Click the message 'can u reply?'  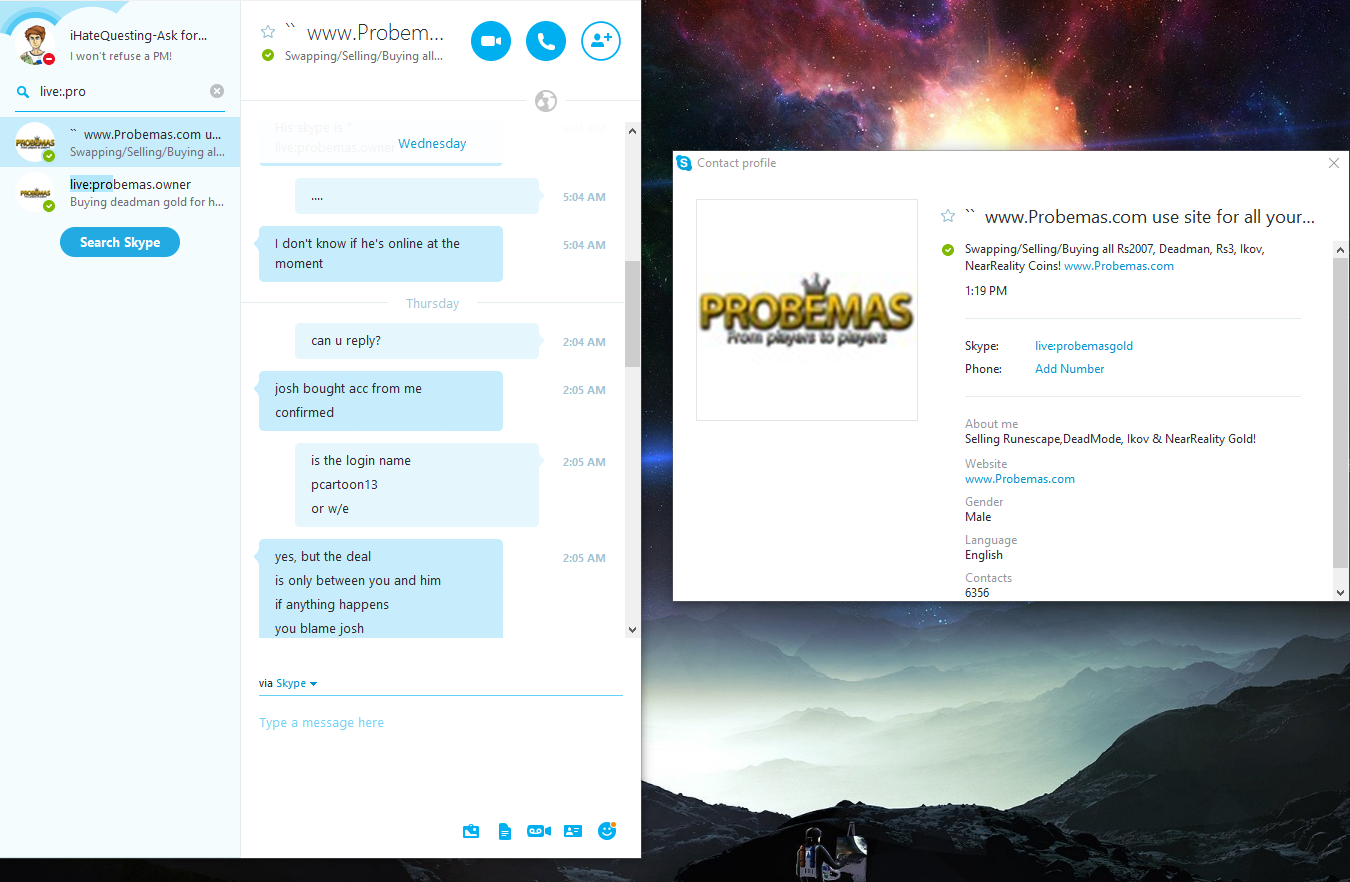pyautogui.click(x=417, y=341)
